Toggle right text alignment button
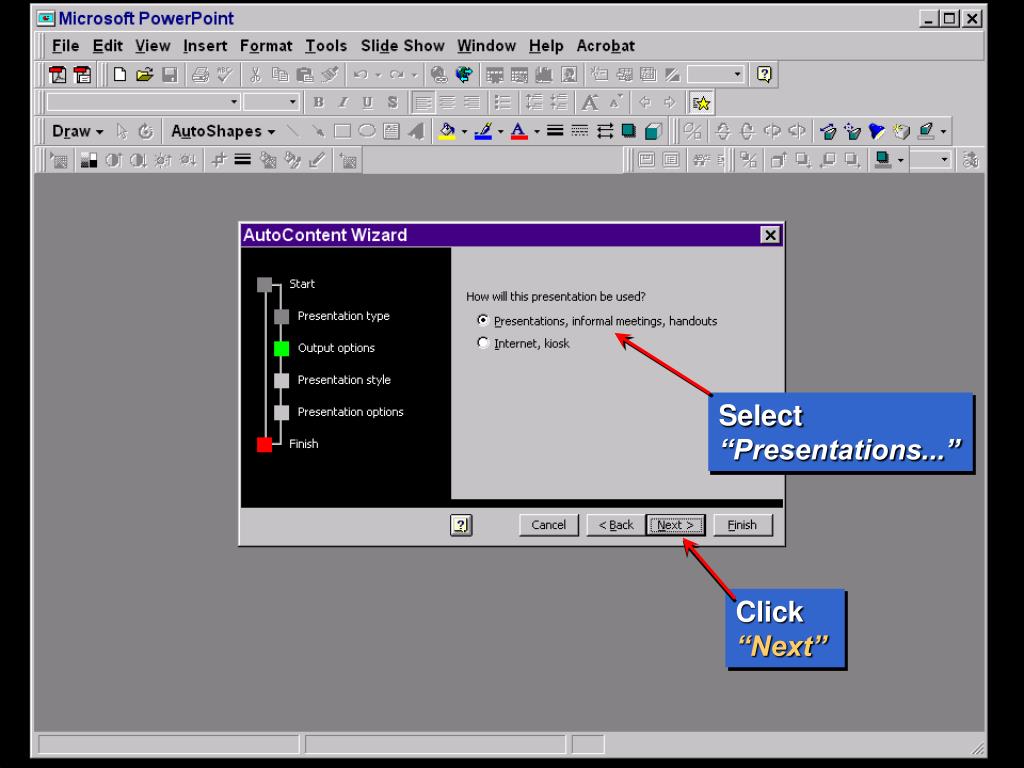Screen dimensions: 1024x768 [472, 103]
